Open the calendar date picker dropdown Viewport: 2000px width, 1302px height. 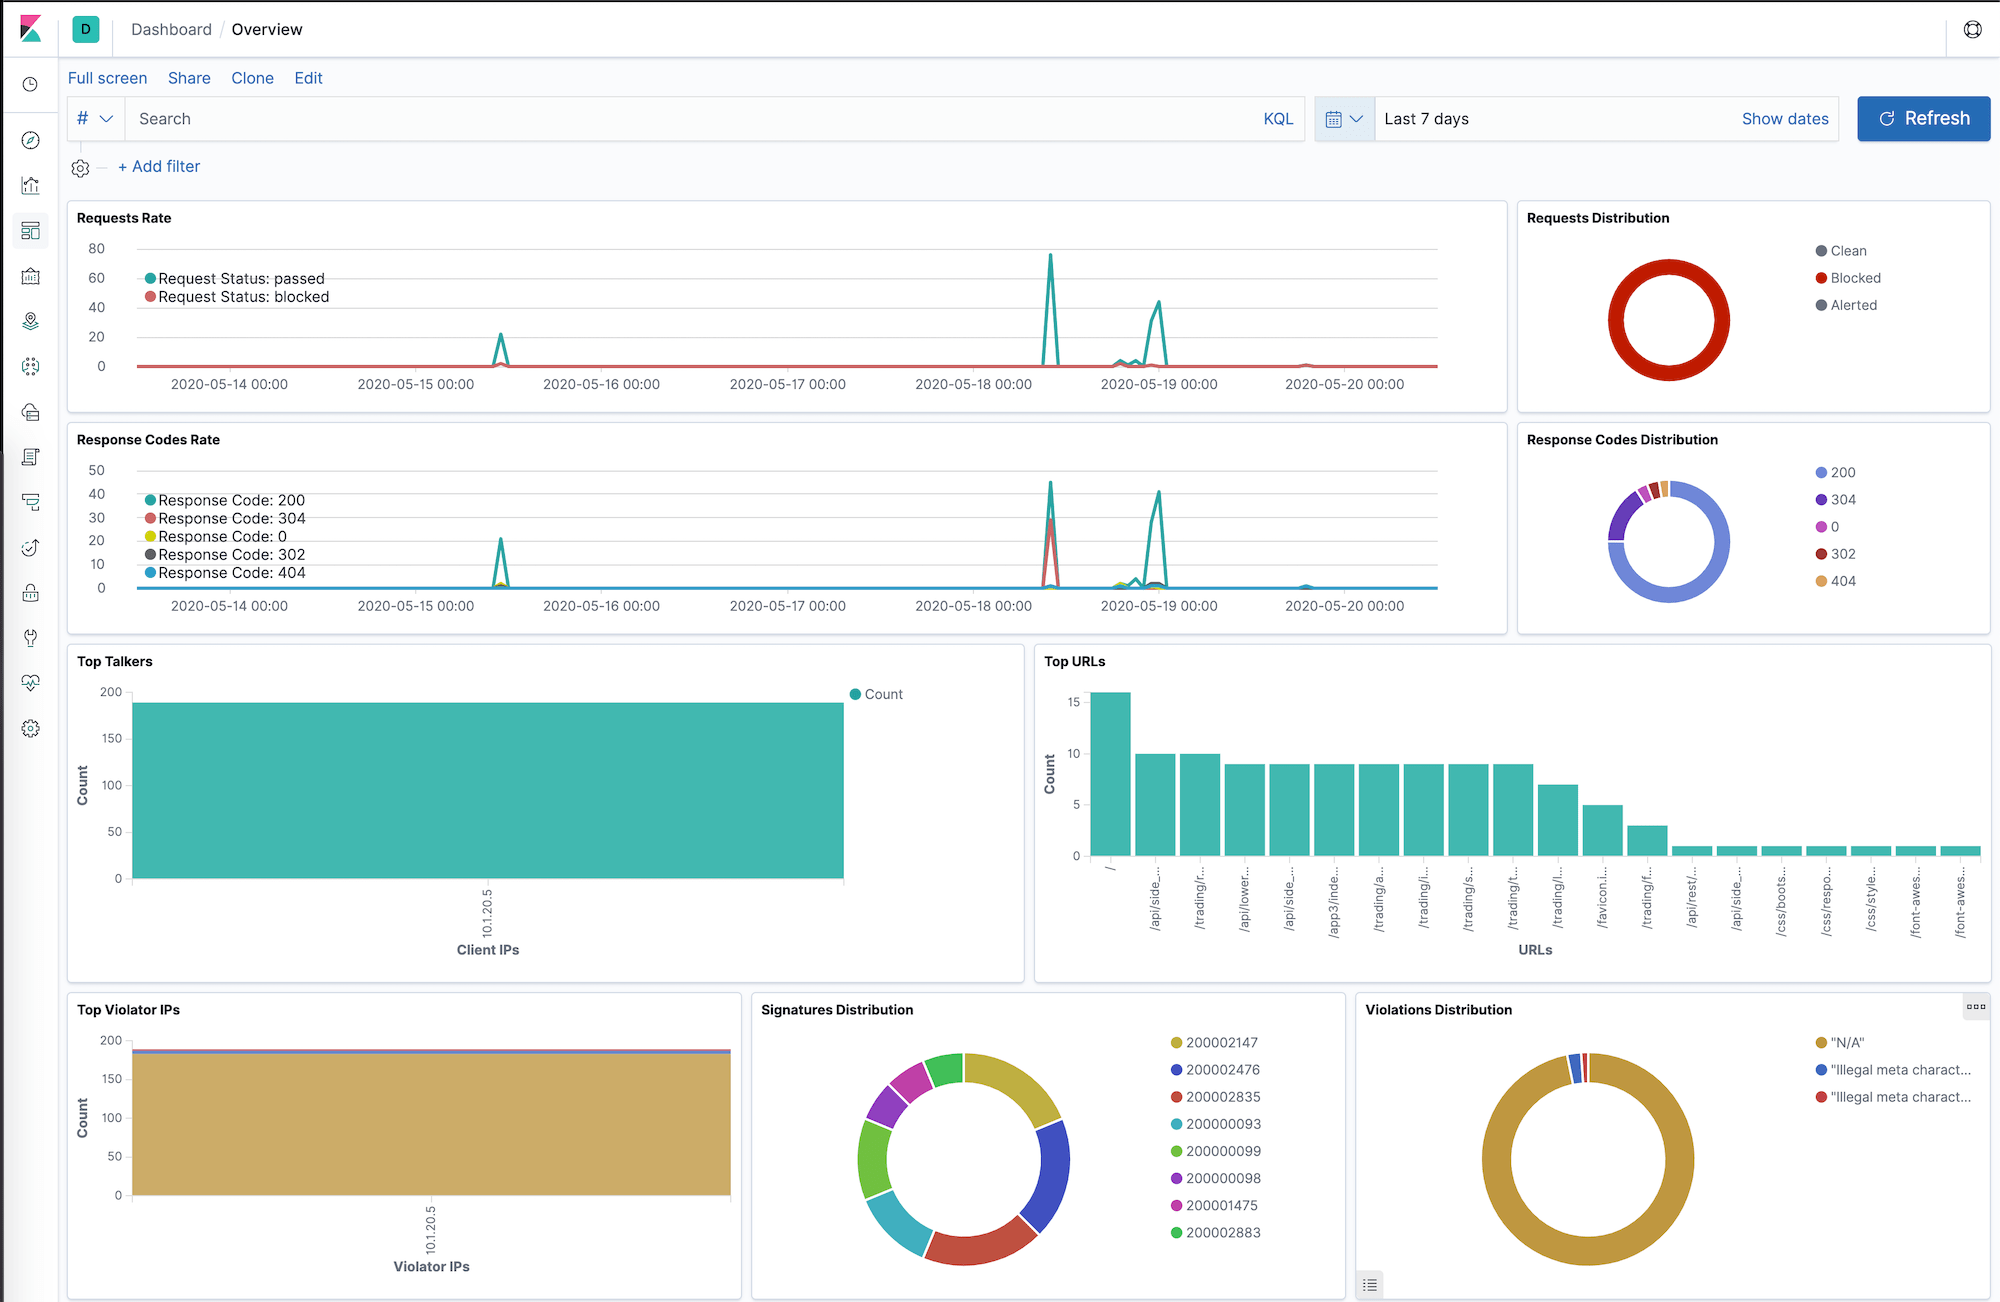point(1344,118)
